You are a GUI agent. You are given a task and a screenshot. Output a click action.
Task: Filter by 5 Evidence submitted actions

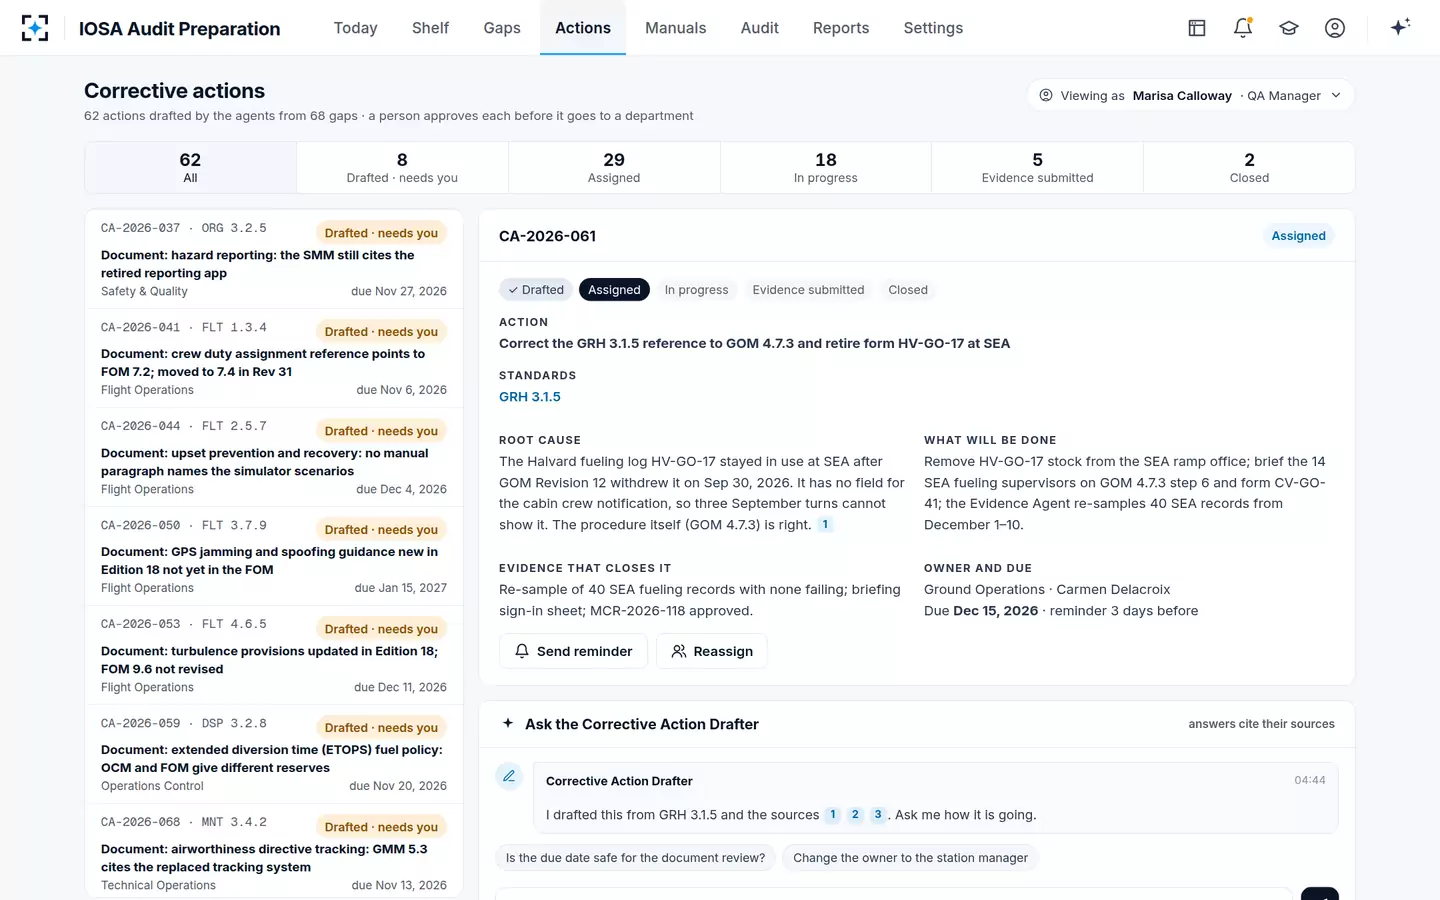click(1037, 167)
